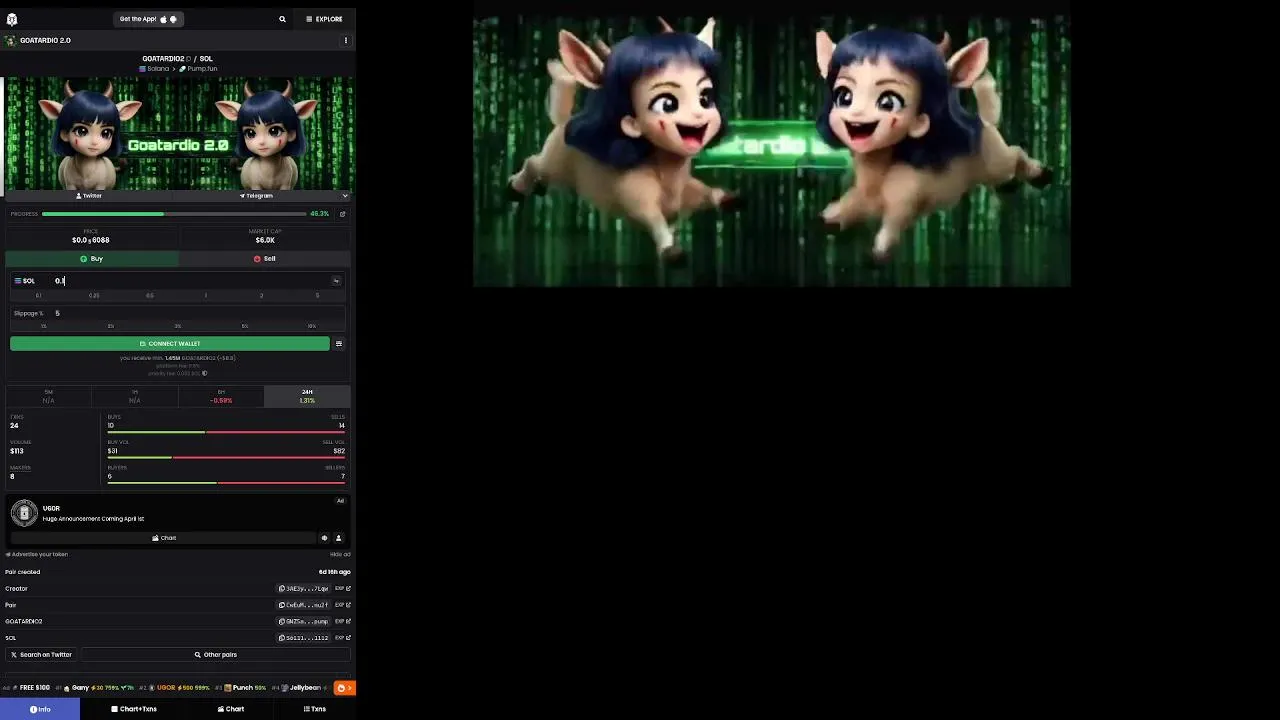Switch to the Info bottom tab
This screenshot has width=1280, height=720.
tap(40, 709)
